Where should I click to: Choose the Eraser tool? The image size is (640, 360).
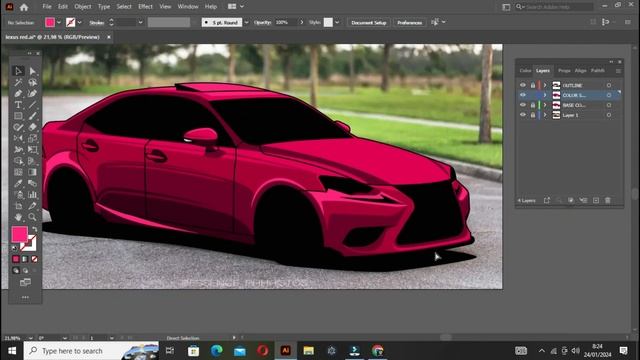coord(33,127)
